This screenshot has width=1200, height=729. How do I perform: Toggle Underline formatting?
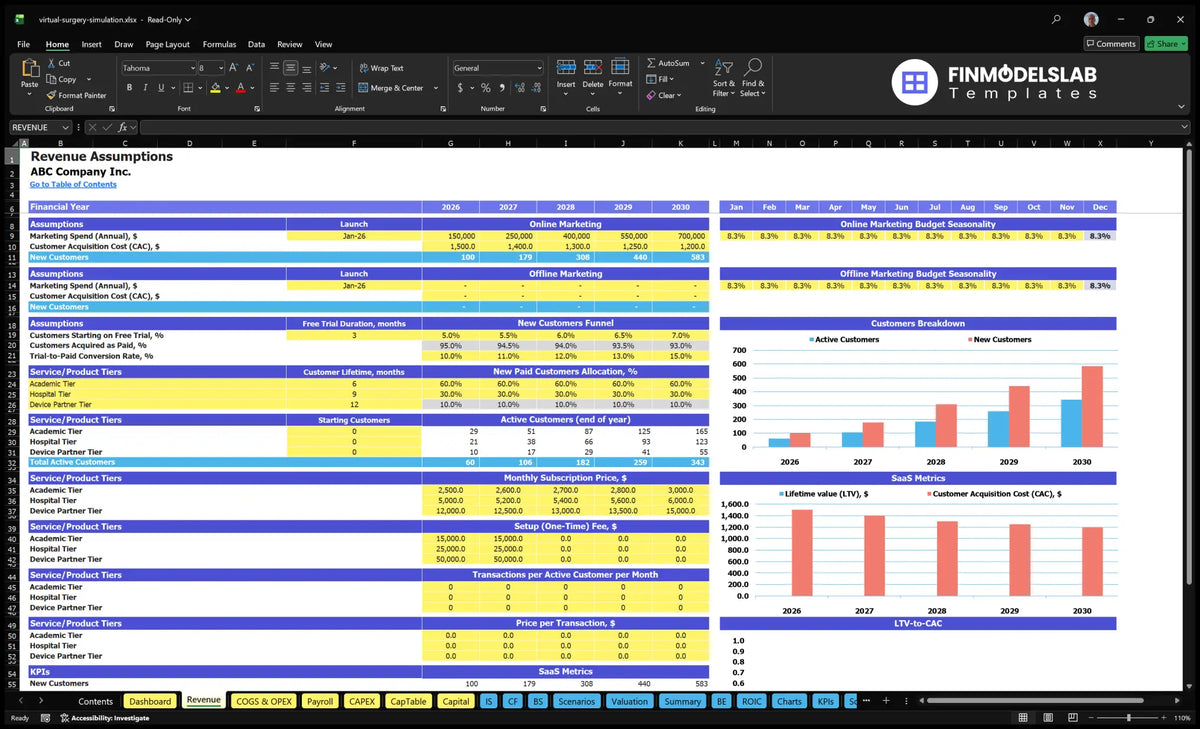[x=161, y=88]
